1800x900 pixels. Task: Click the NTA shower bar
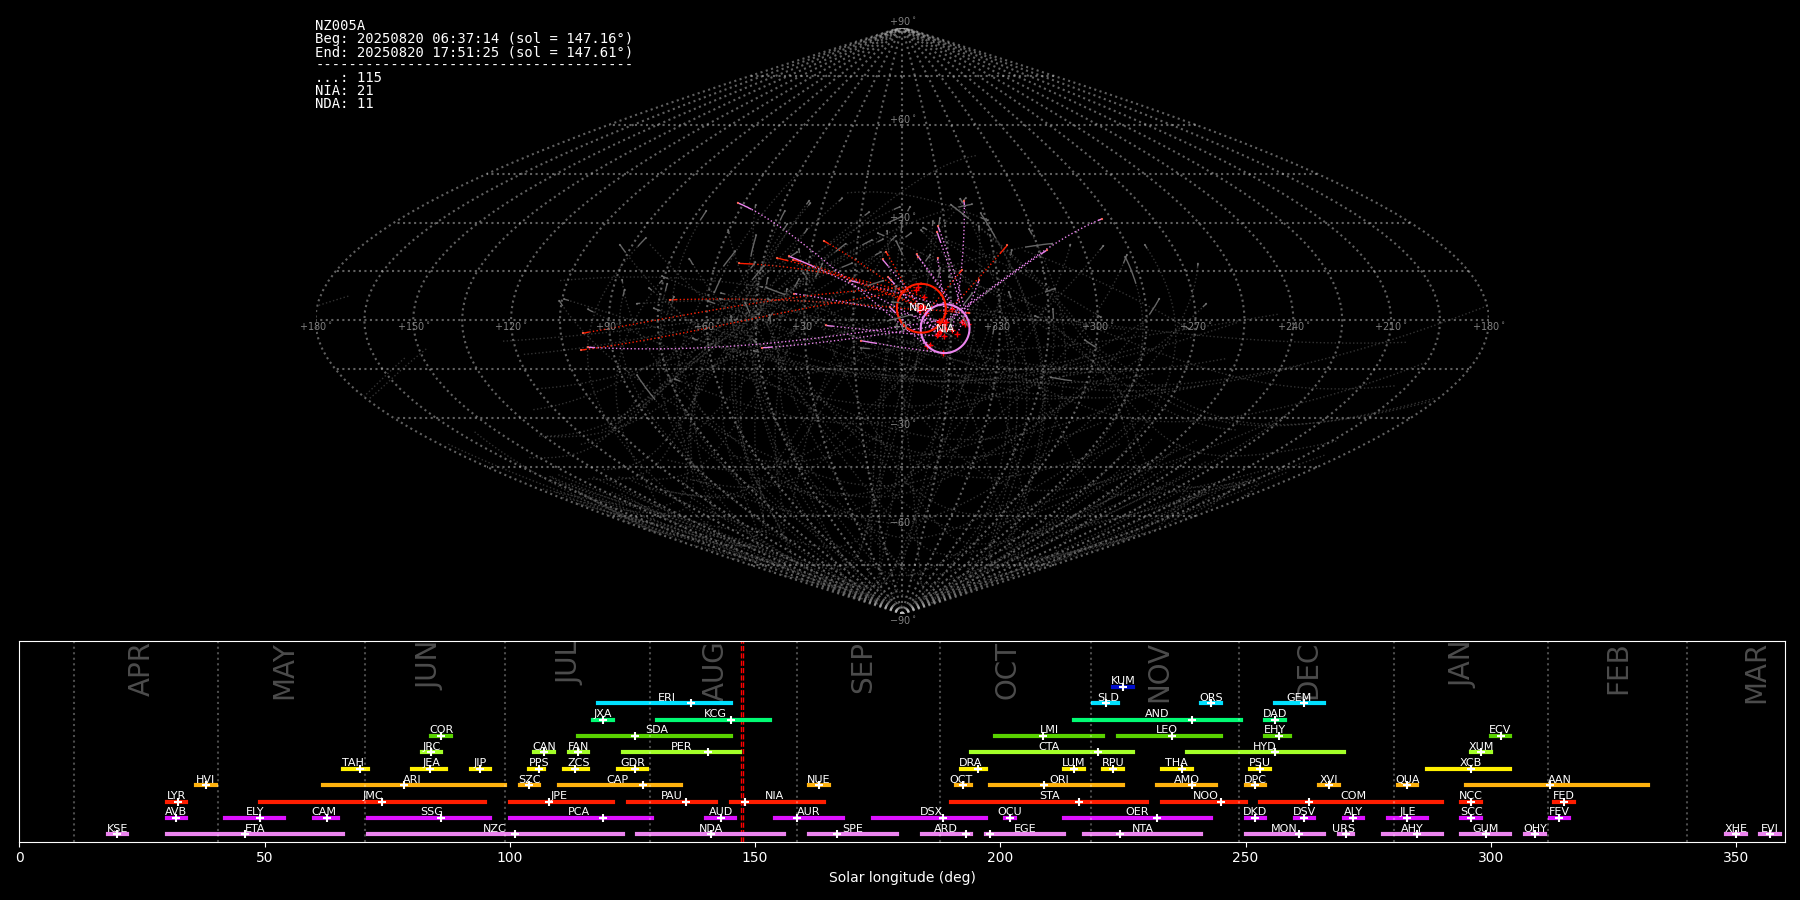[x=1142, y=834]
